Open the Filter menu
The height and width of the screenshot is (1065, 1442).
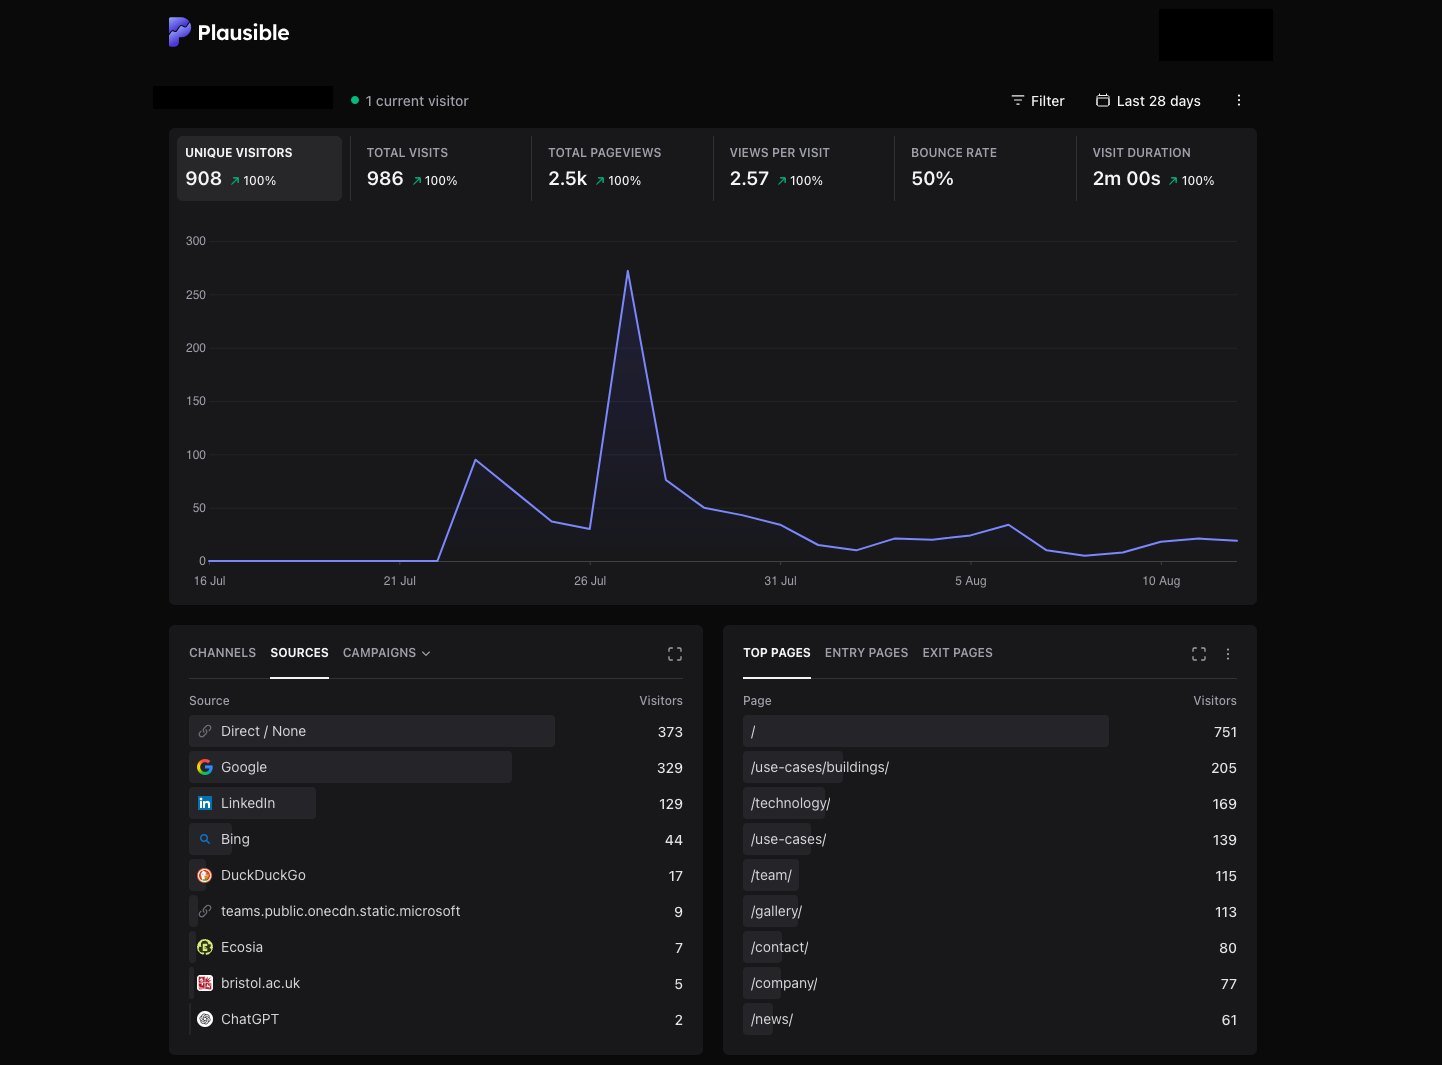coord(1038,101)
